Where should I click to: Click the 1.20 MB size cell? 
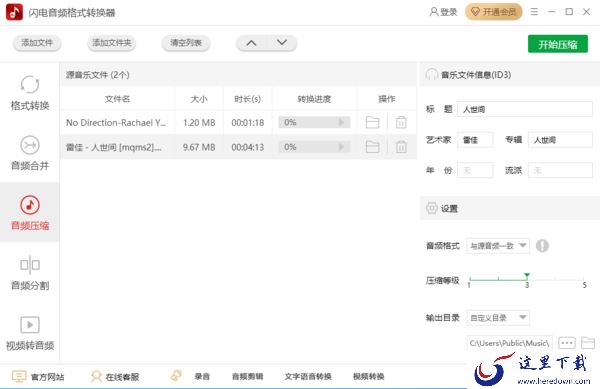[199, 123]
